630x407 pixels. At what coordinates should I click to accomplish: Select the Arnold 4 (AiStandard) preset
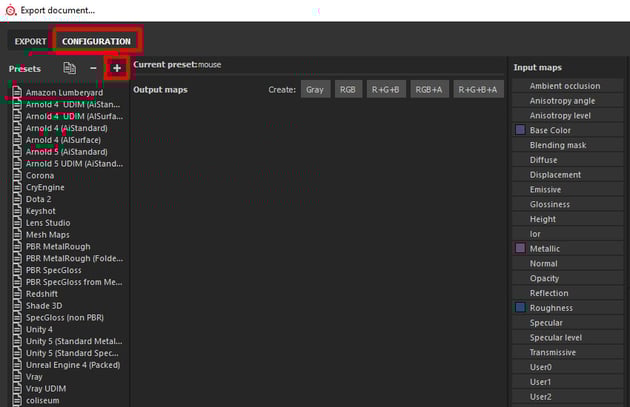click(x=67, y=128)
